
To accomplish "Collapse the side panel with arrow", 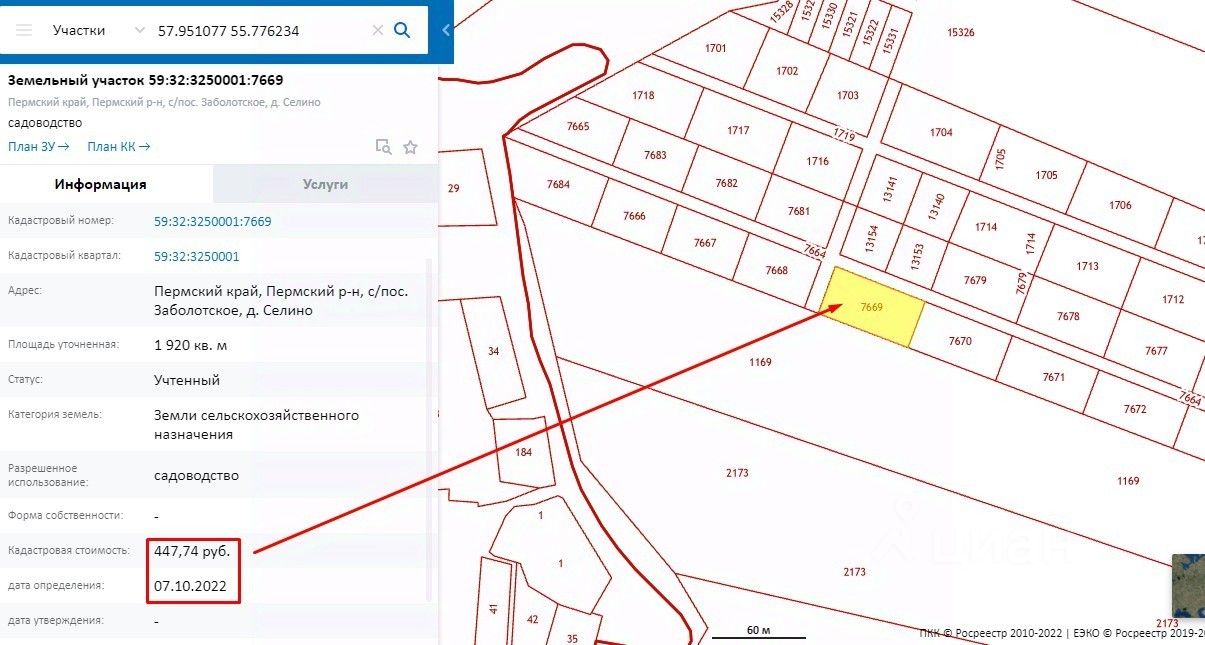I will (x=446, y=30).
